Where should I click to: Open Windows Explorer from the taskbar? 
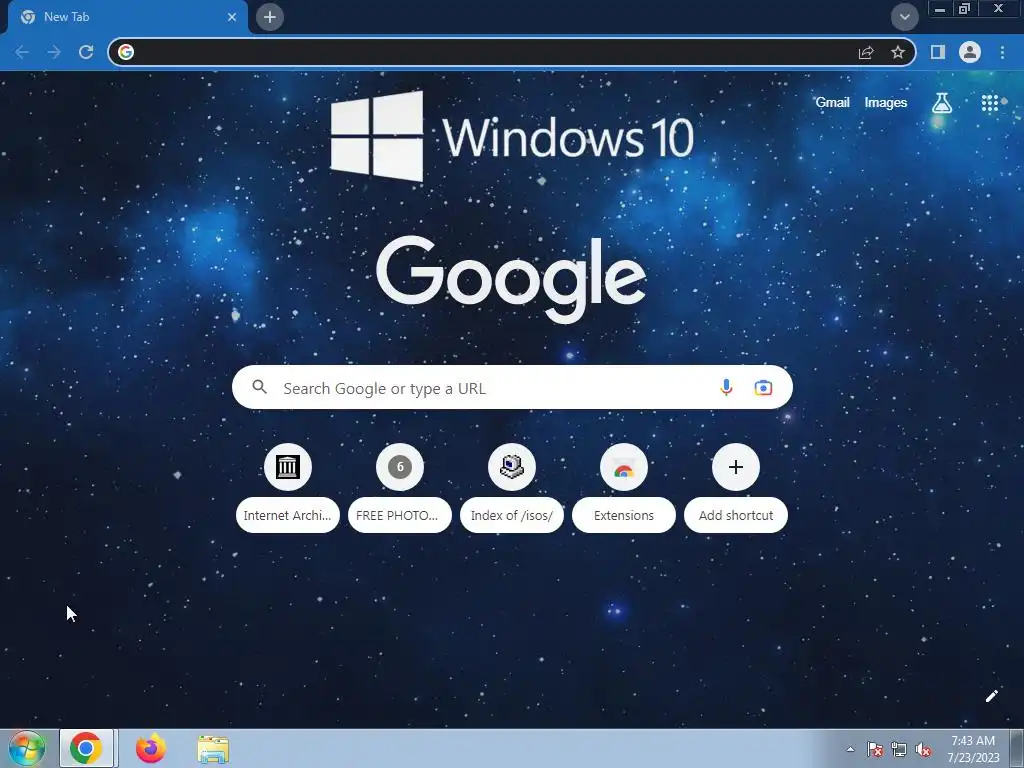click(213, 749)
